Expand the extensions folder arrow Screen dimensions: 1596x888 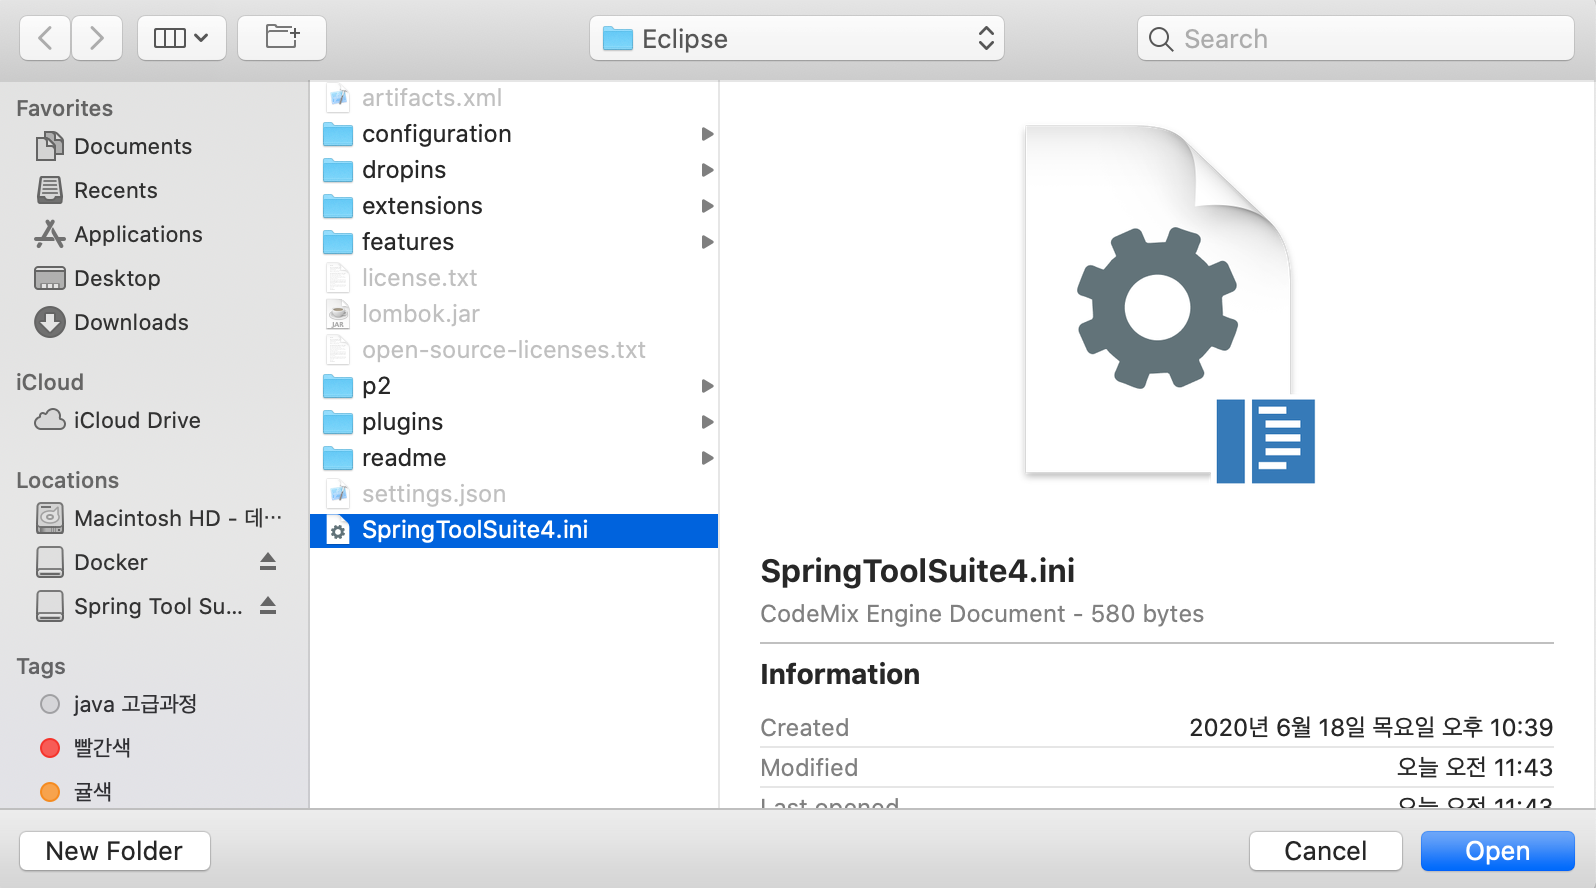click(x=707, y=206)
